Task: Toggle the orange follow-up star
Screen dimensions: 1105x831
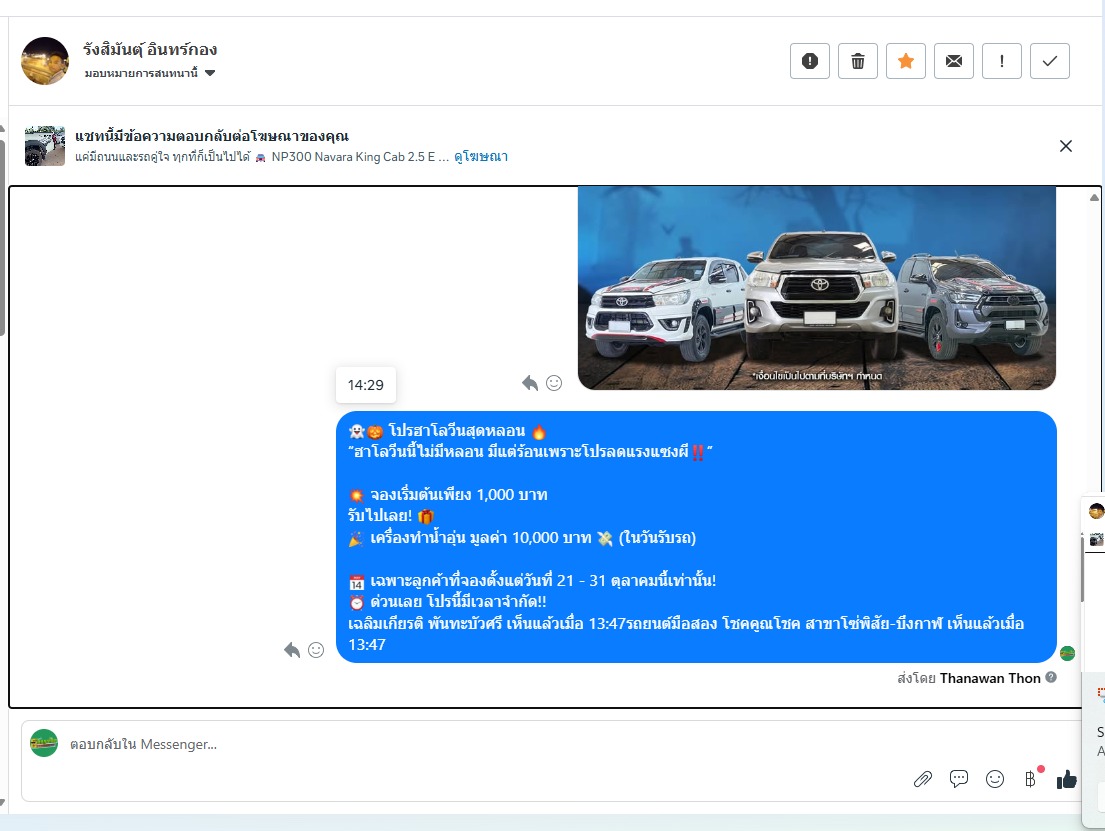Action: [905, 61]
